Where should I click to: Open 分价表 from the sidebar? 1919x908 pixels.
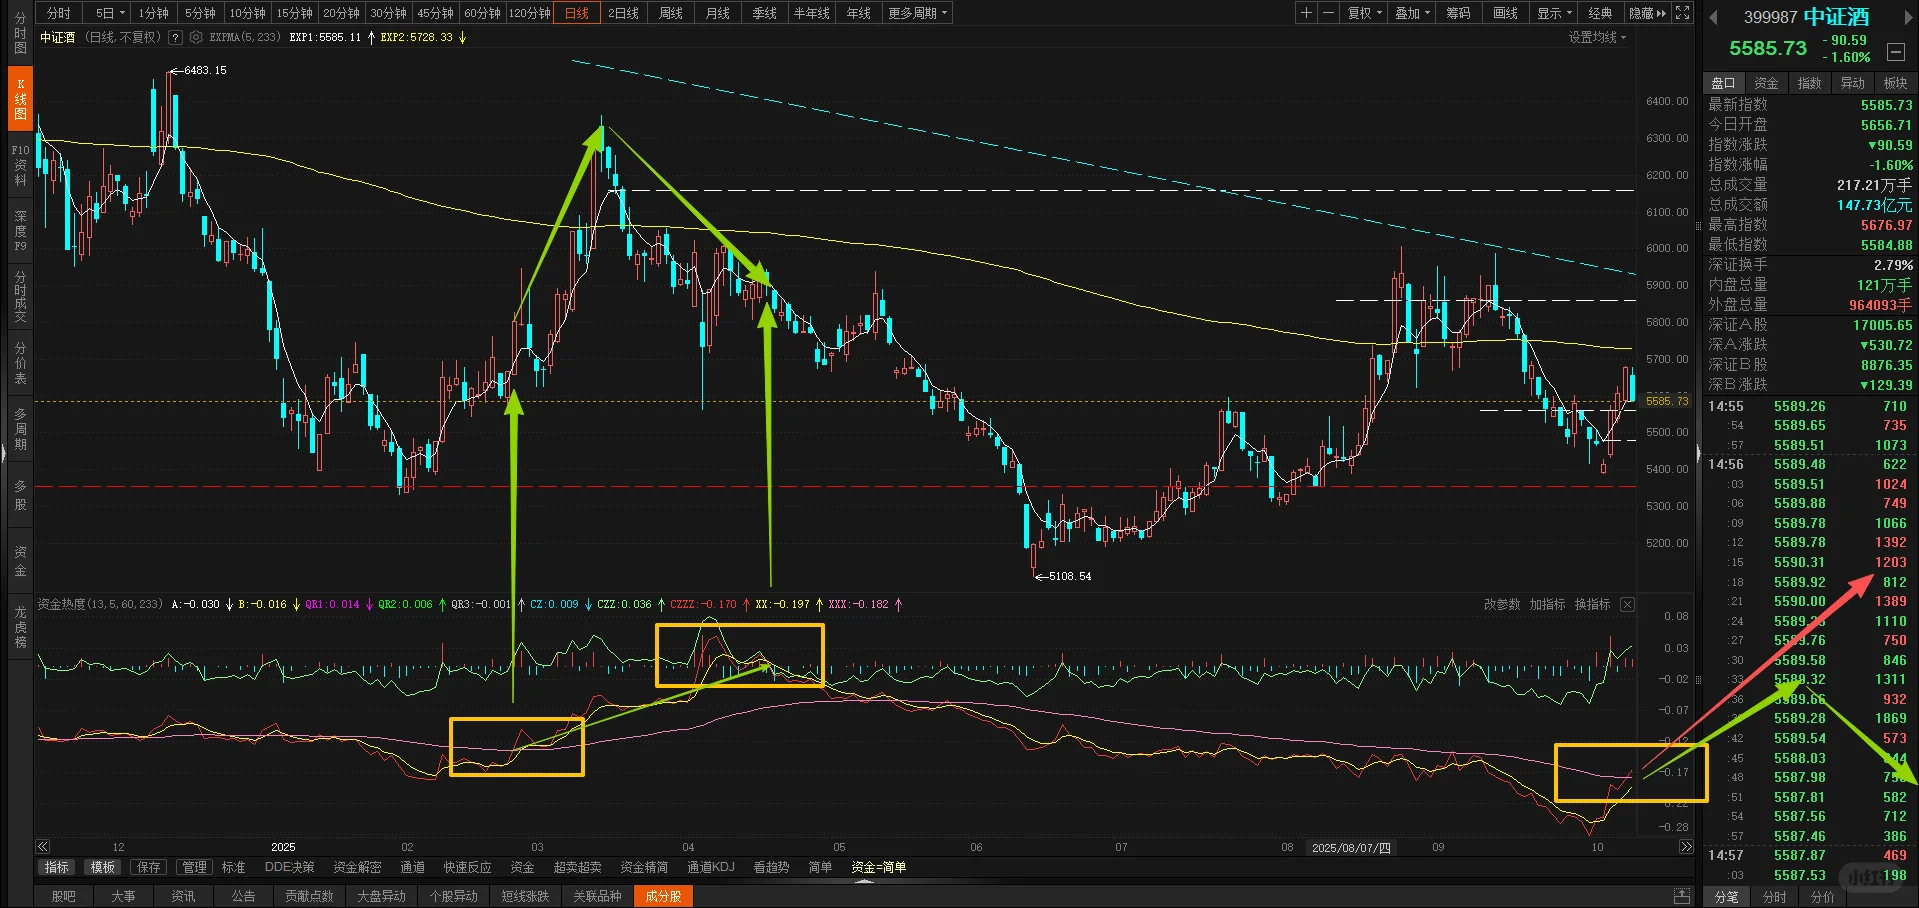[20, 363]
